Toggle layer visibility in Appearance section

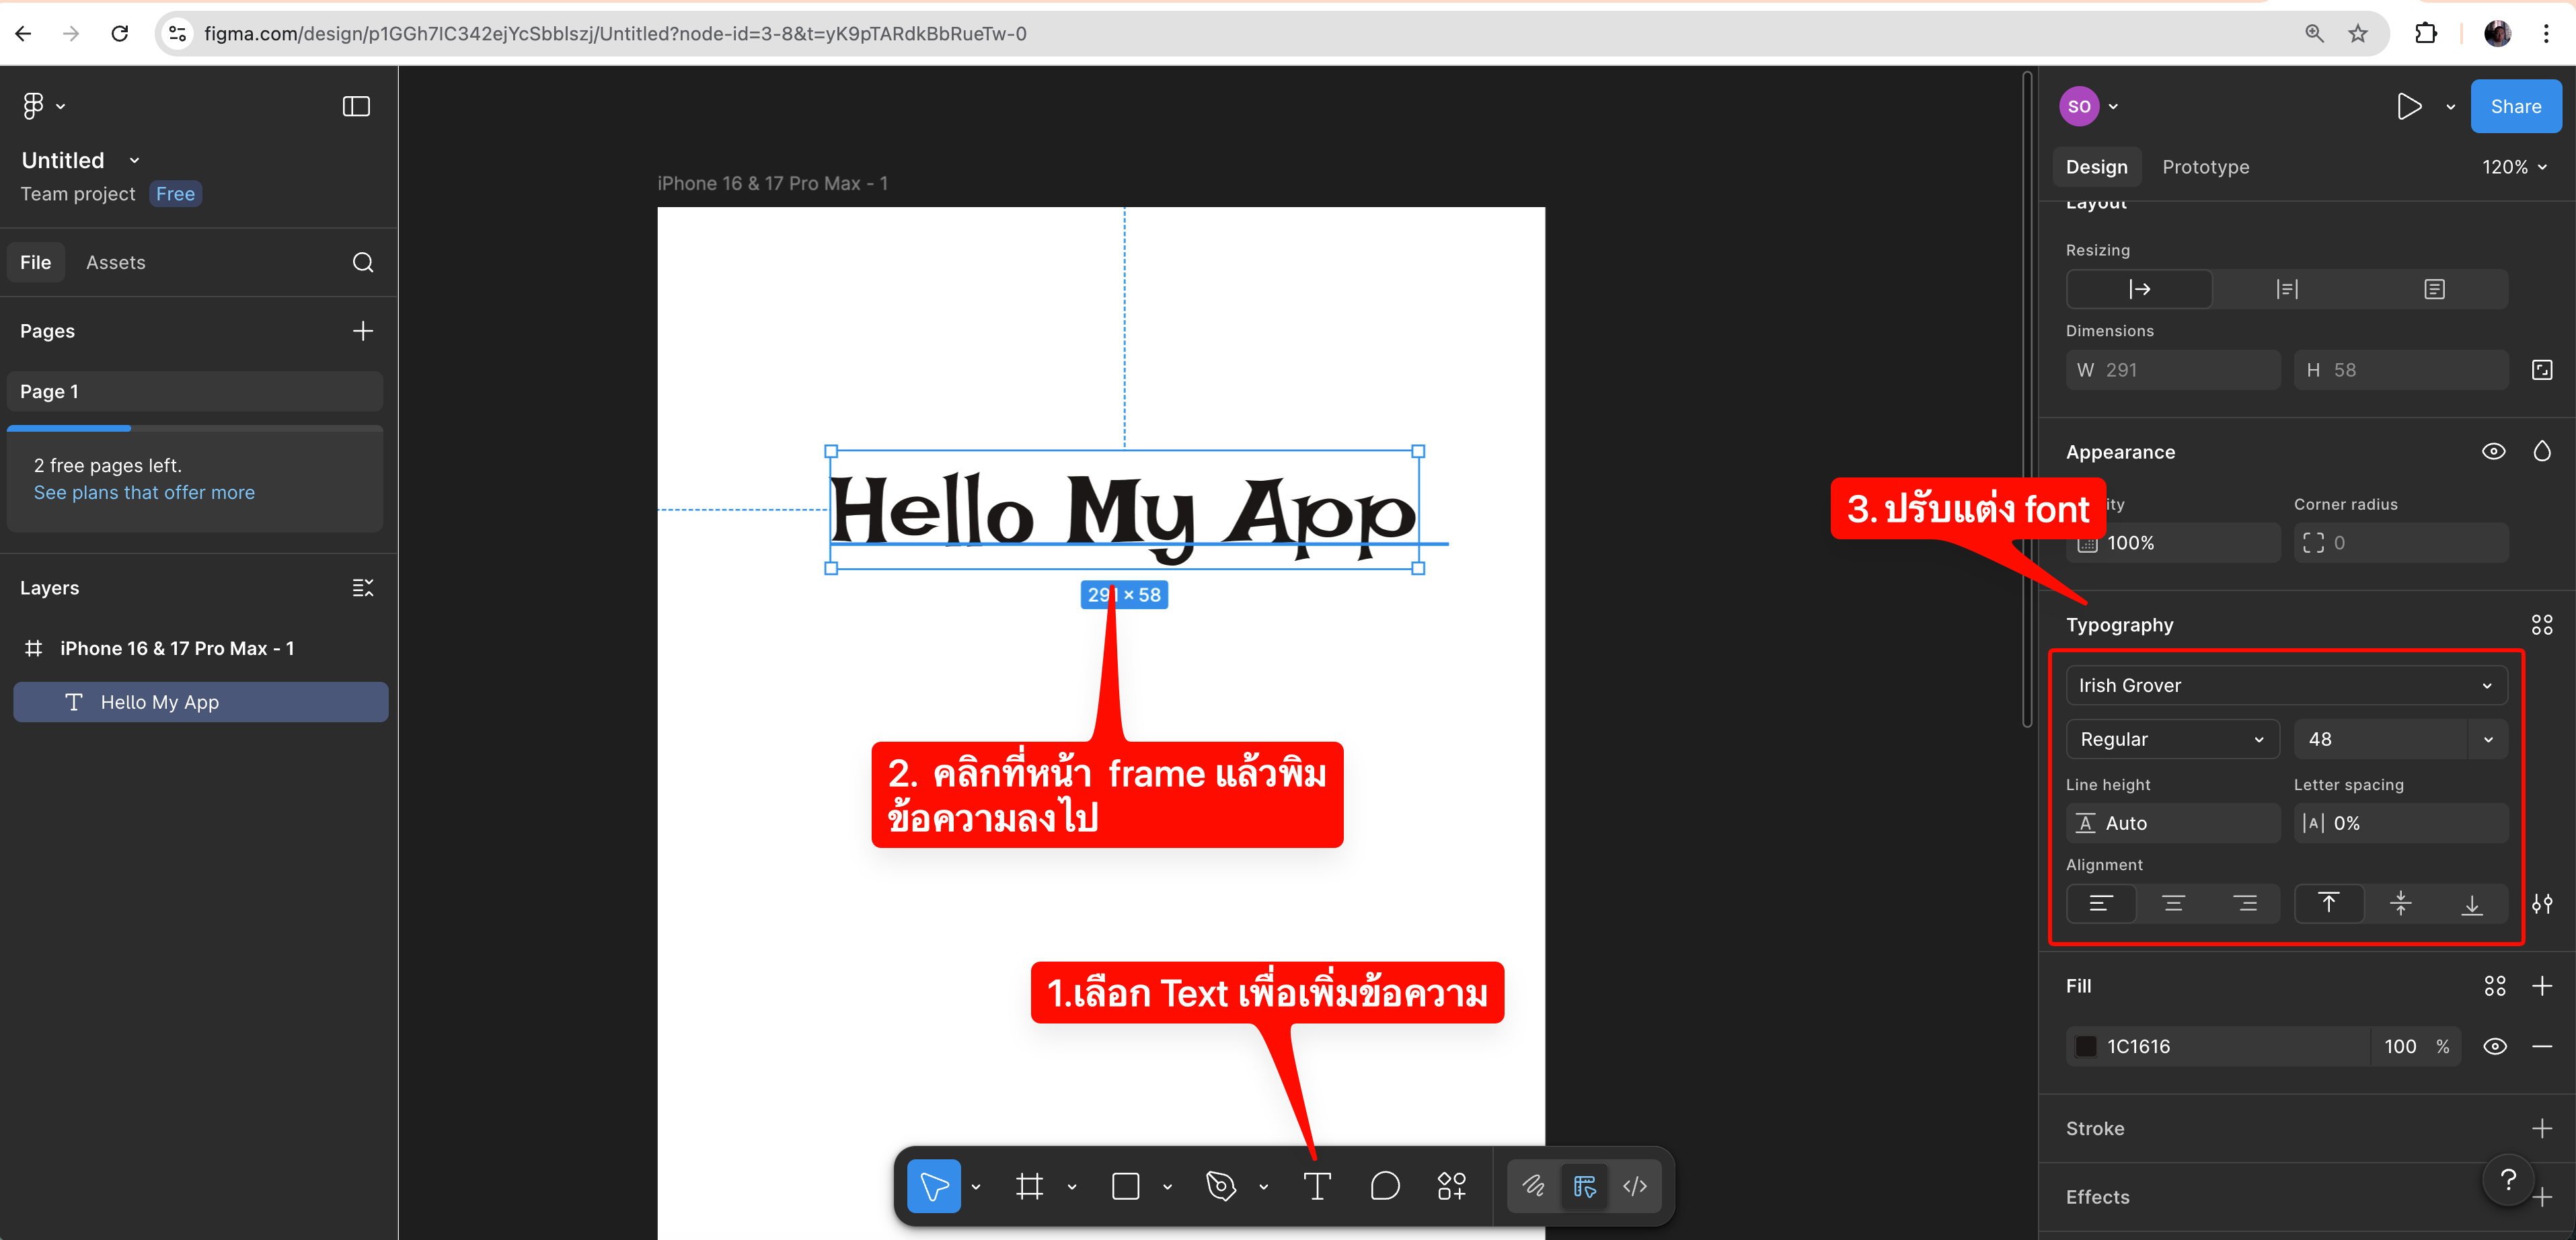(2493, 452)
